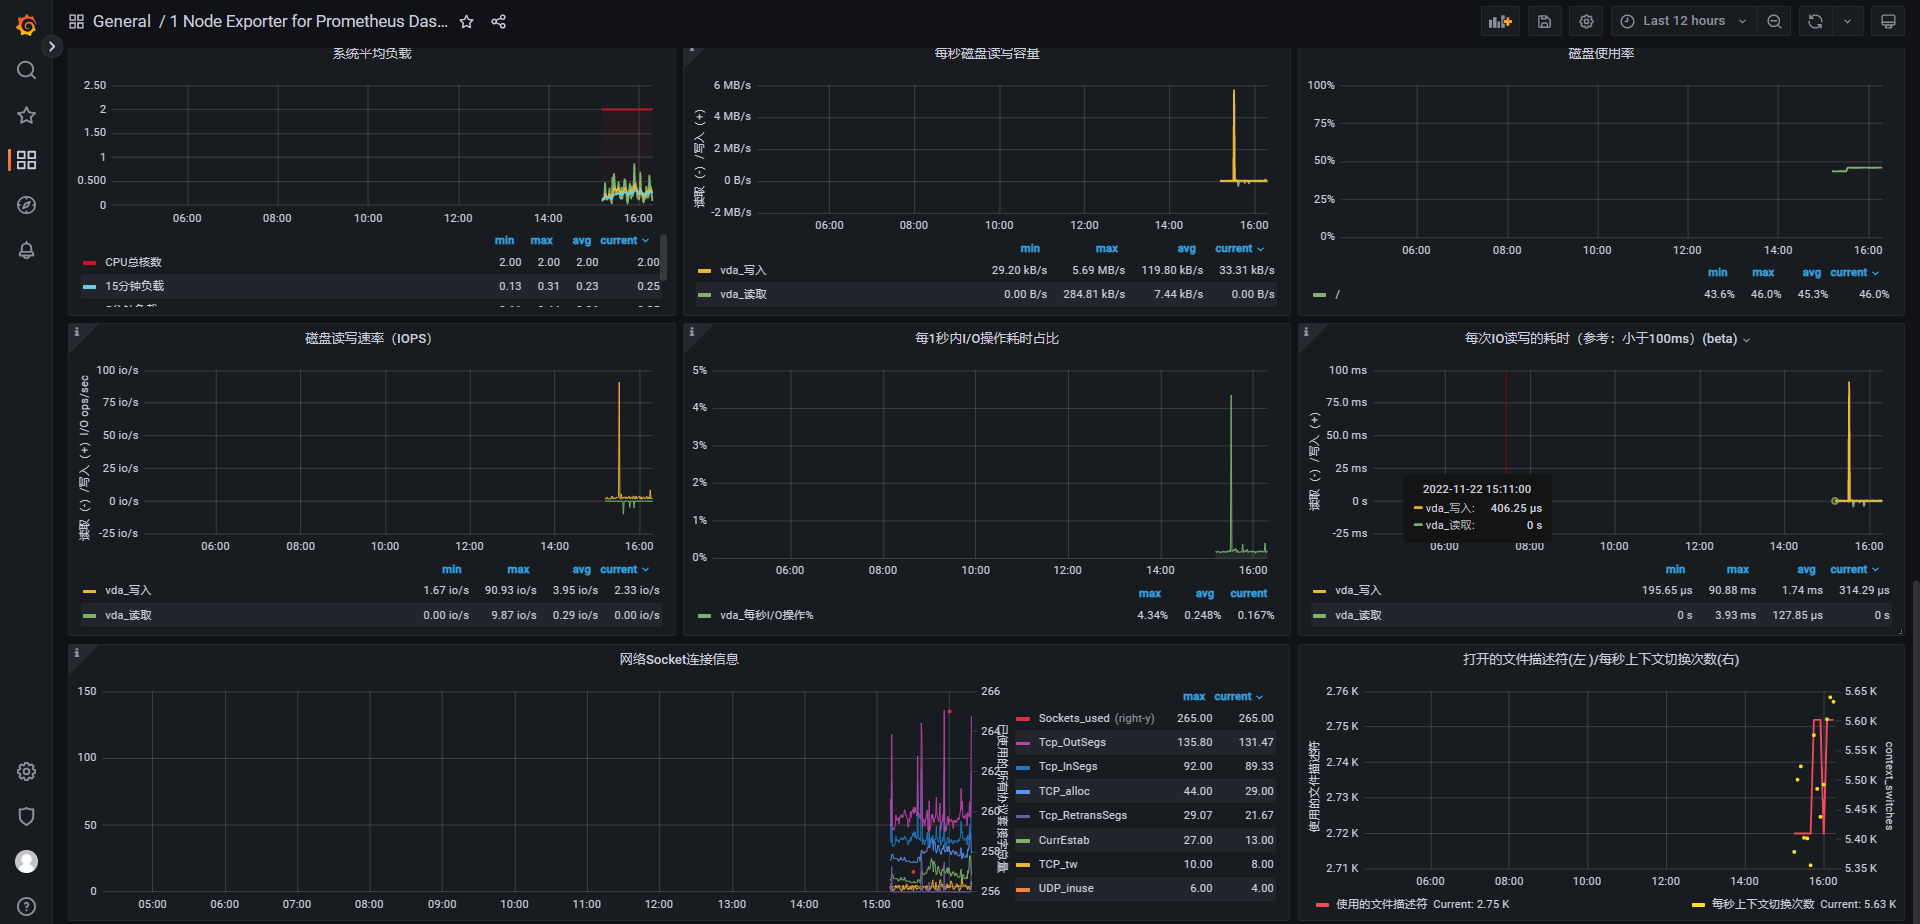Show the info icon on the IOPS panel
Viewport: 1920px width, 924px height.
(76, 332)
